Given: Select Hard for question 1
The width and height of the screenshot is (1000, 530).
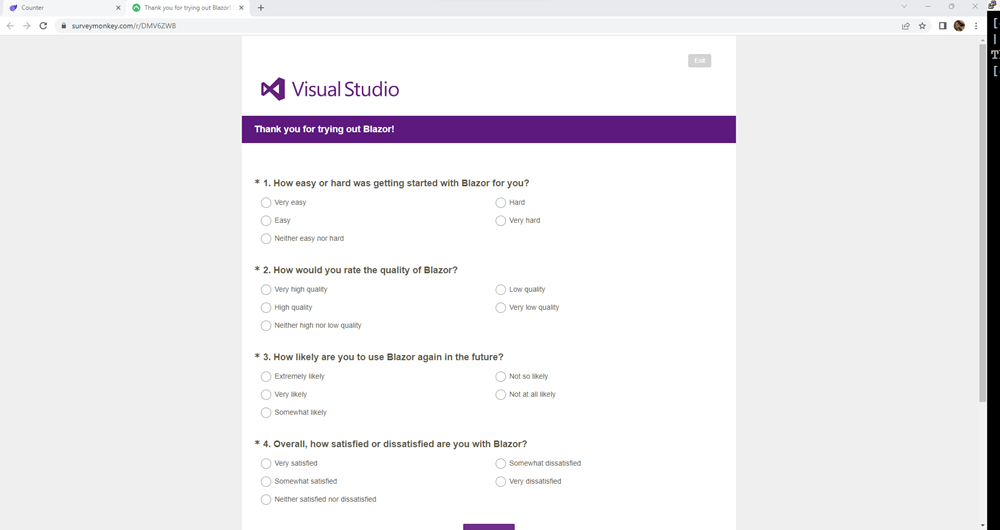Looking at the screenshot, I should click(x=501, y=203).
